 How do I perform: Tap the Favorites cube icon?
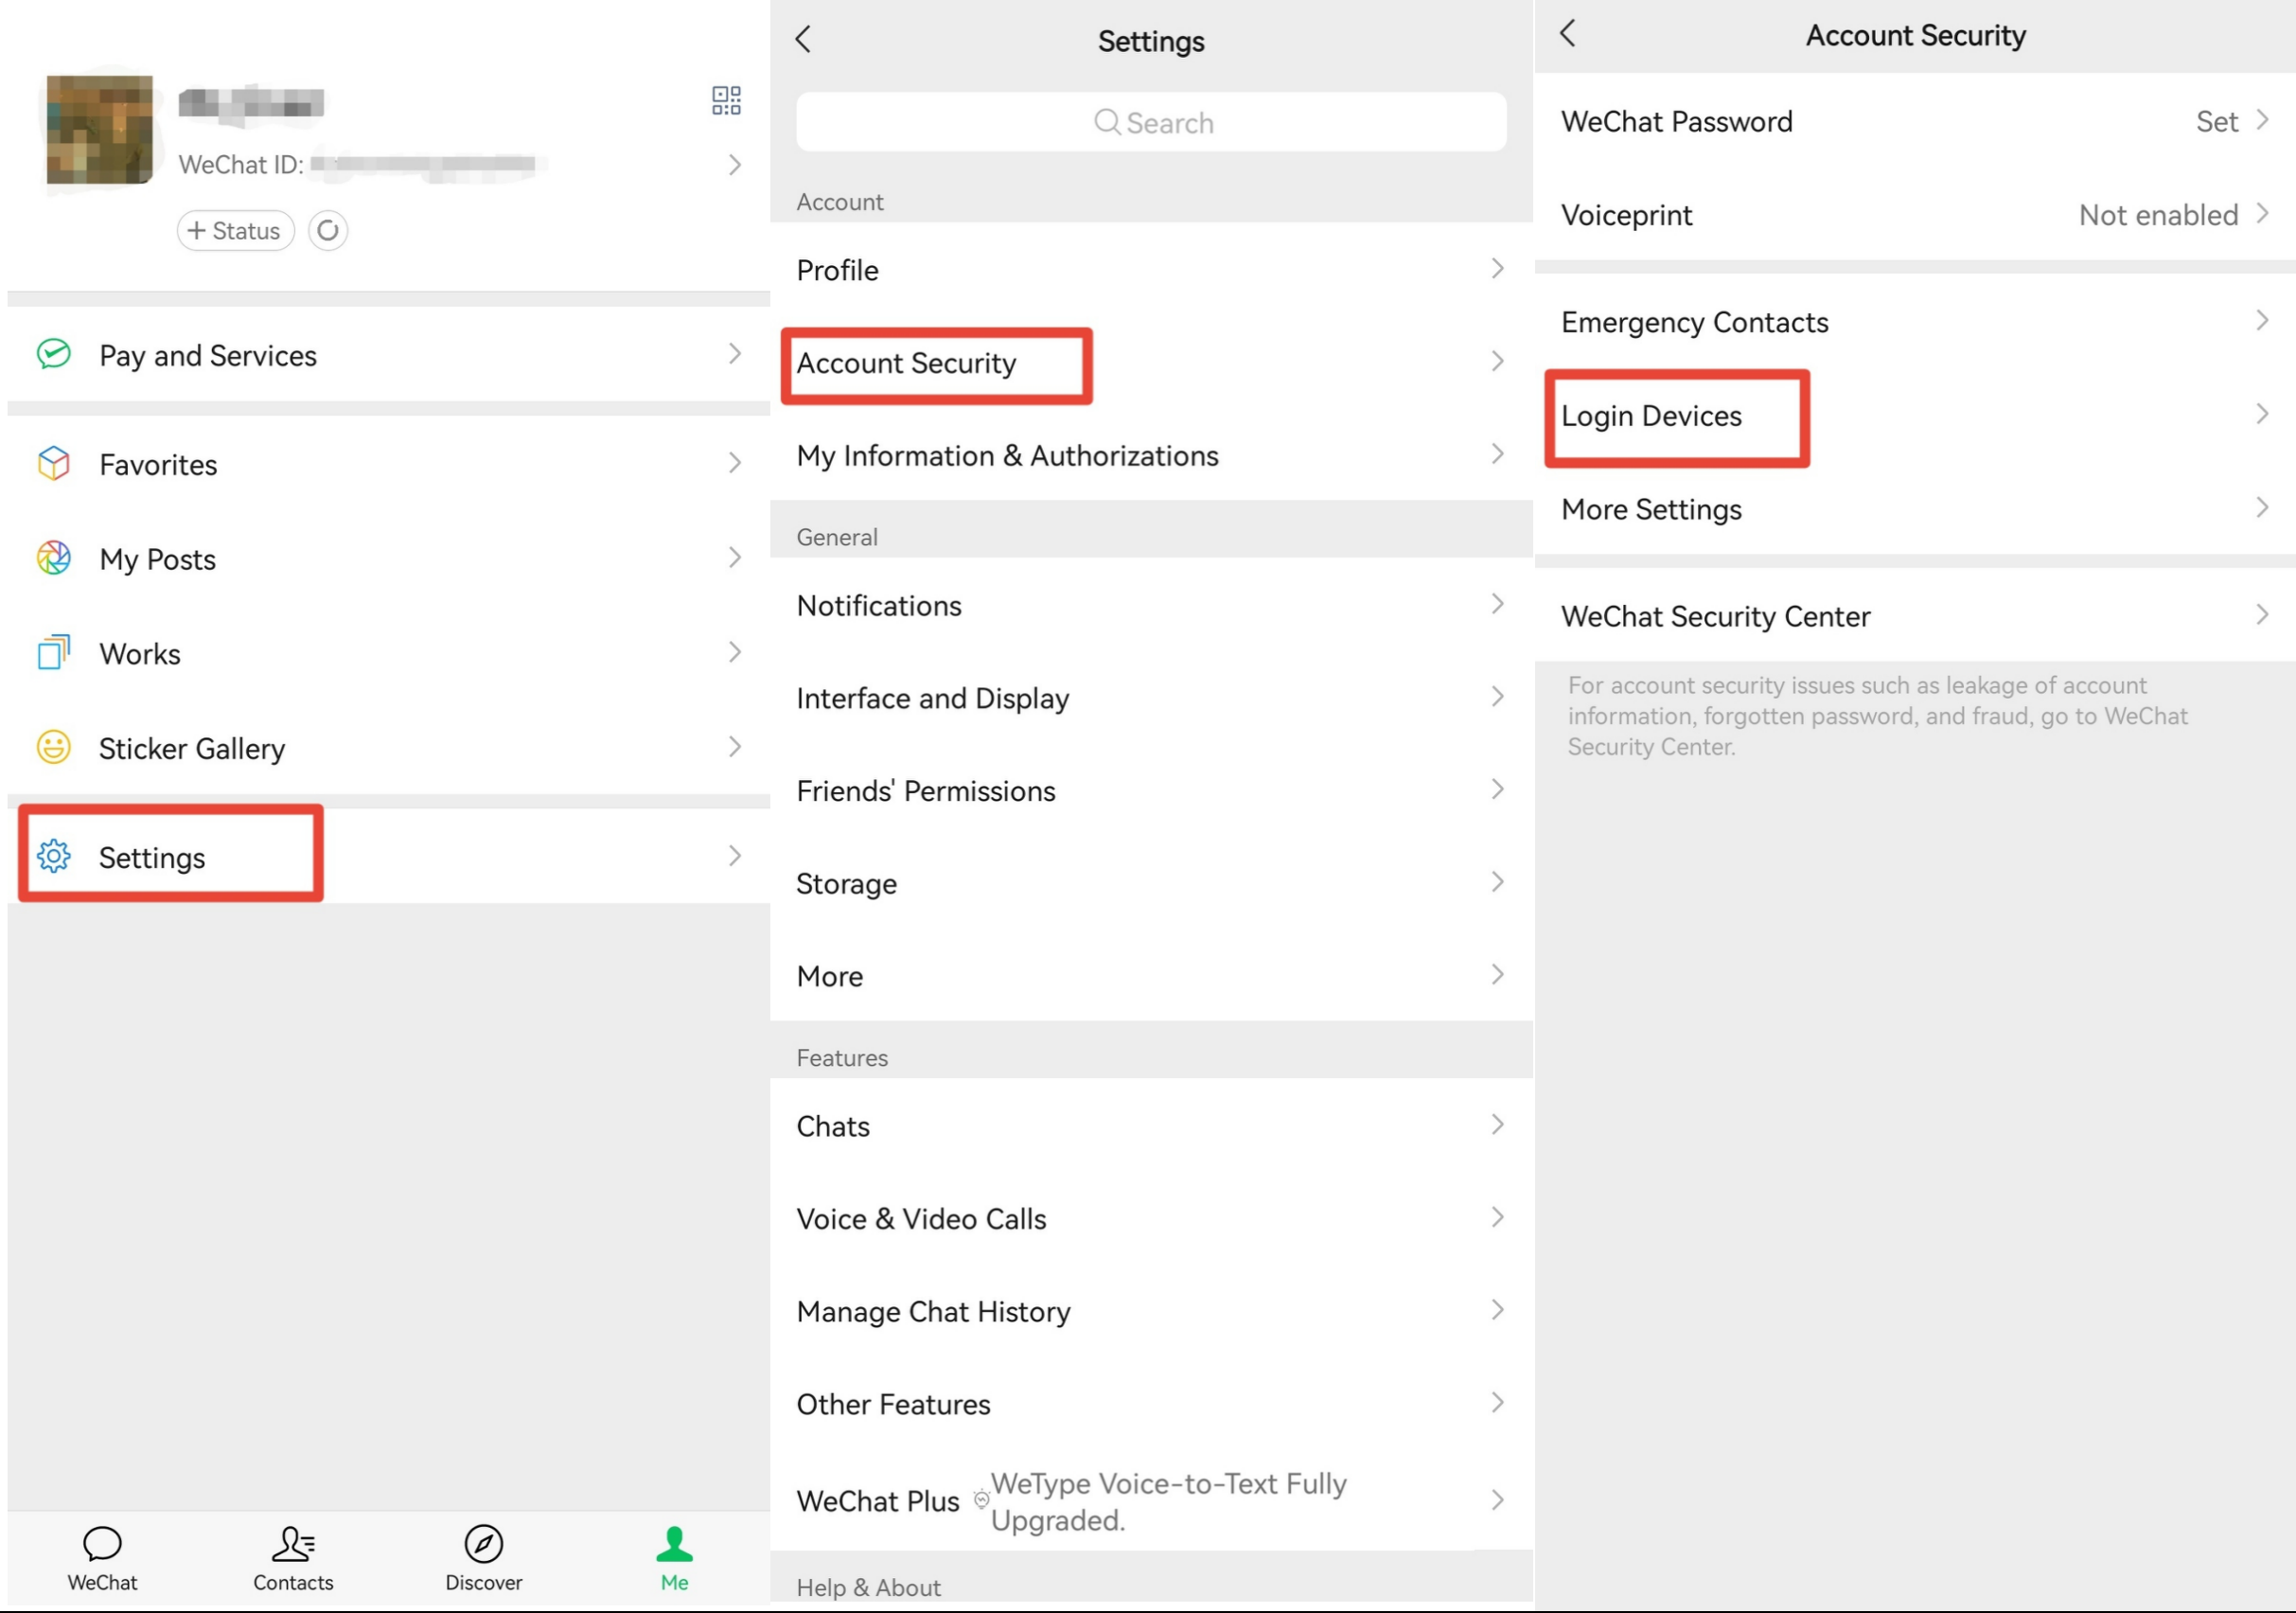click(54, 463)
